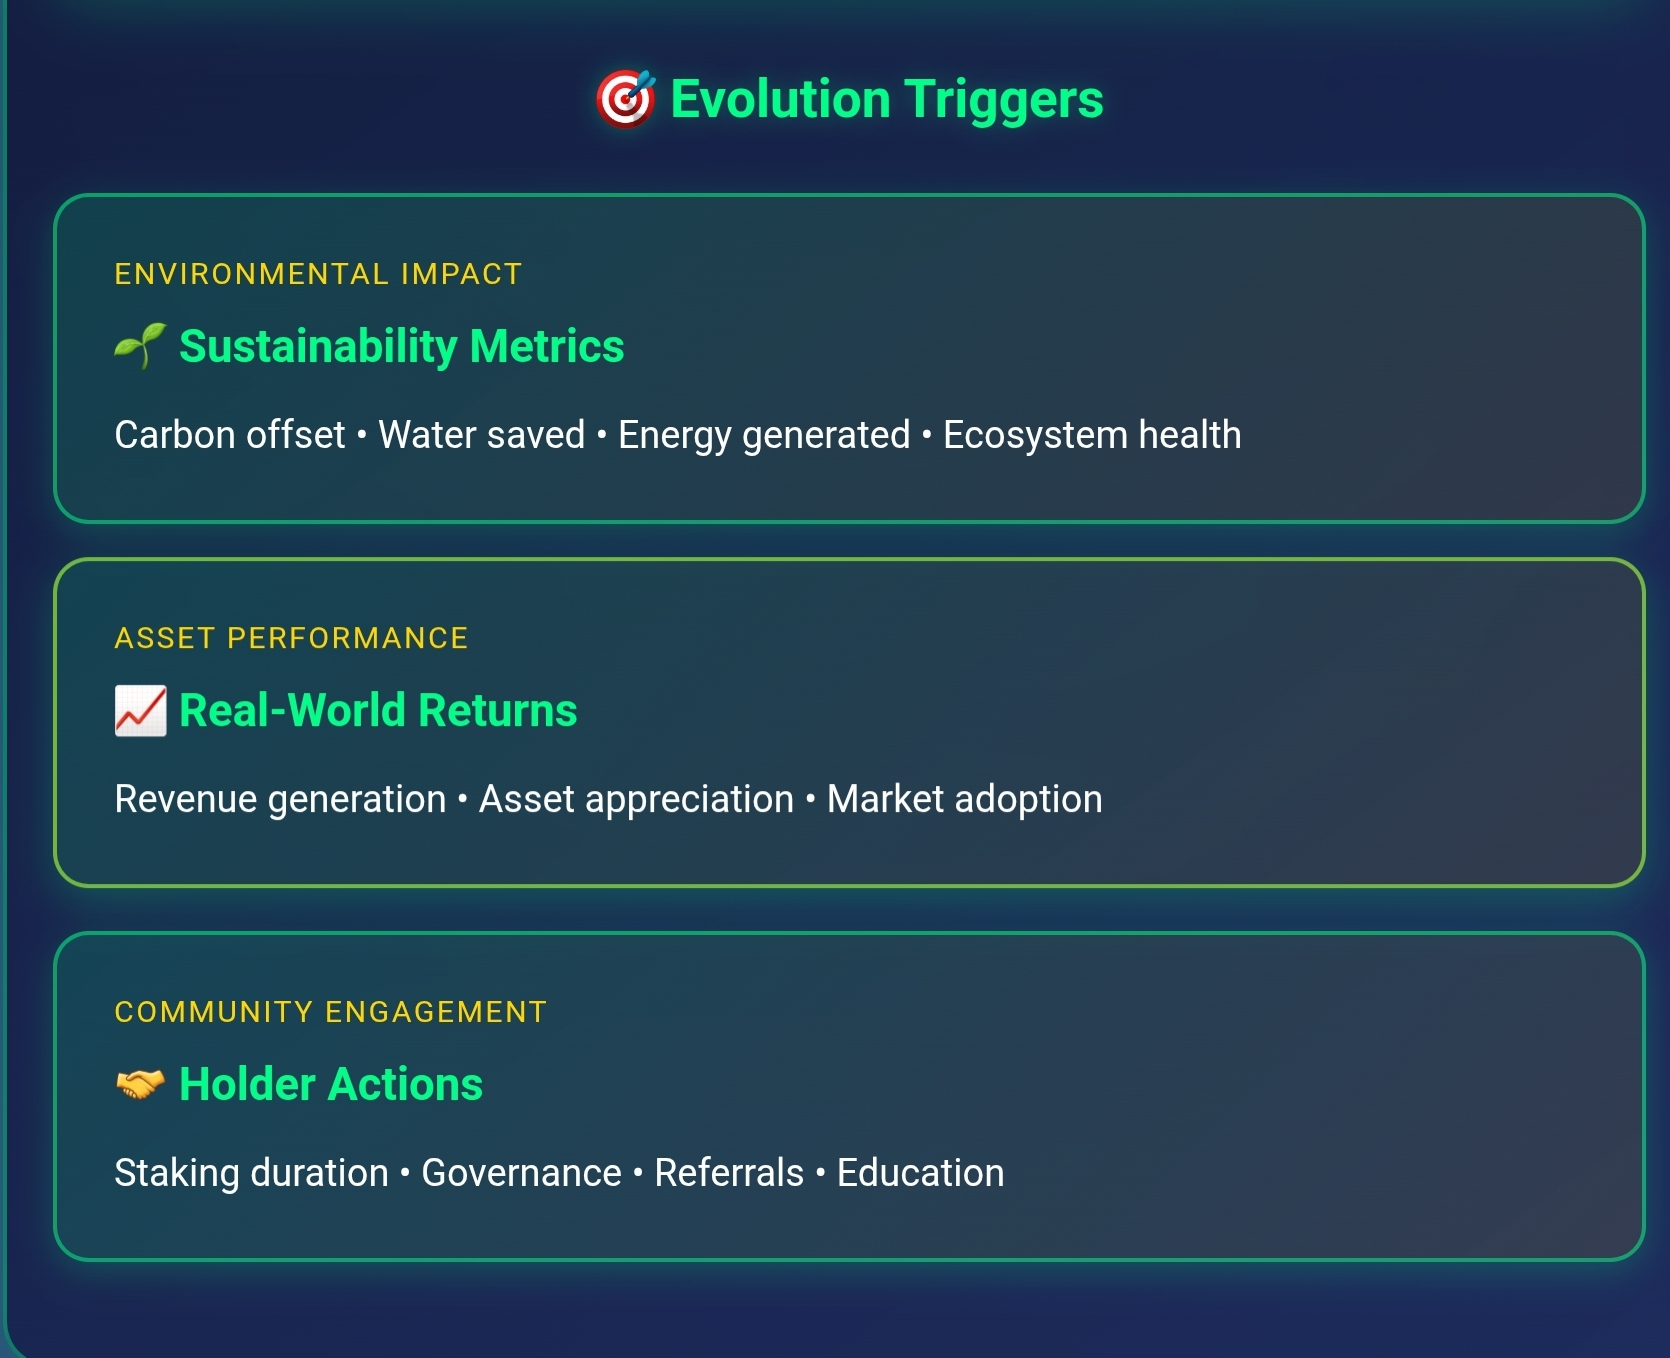Click the bullseye target icon
This screenshot has height=1358, width=1670.
[x=626, y=99]
